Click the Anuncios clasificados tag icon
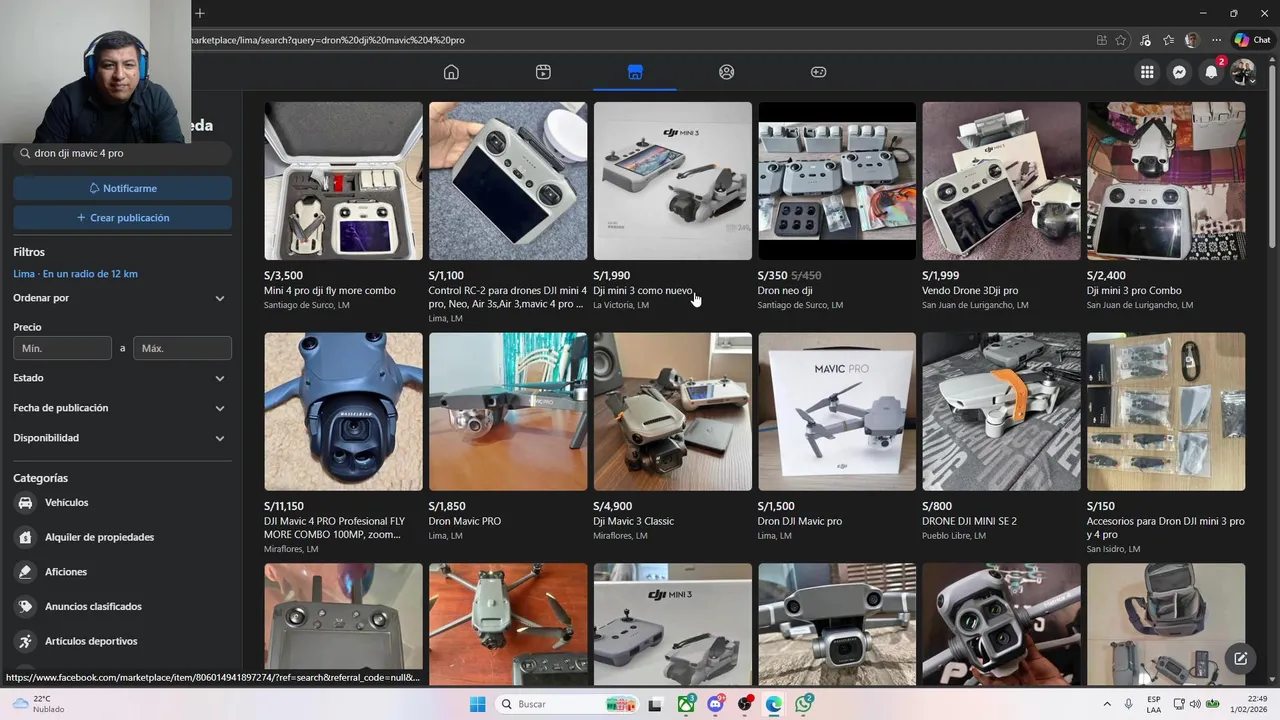This screenshot has height=720, width=1280. click(25, 606)
